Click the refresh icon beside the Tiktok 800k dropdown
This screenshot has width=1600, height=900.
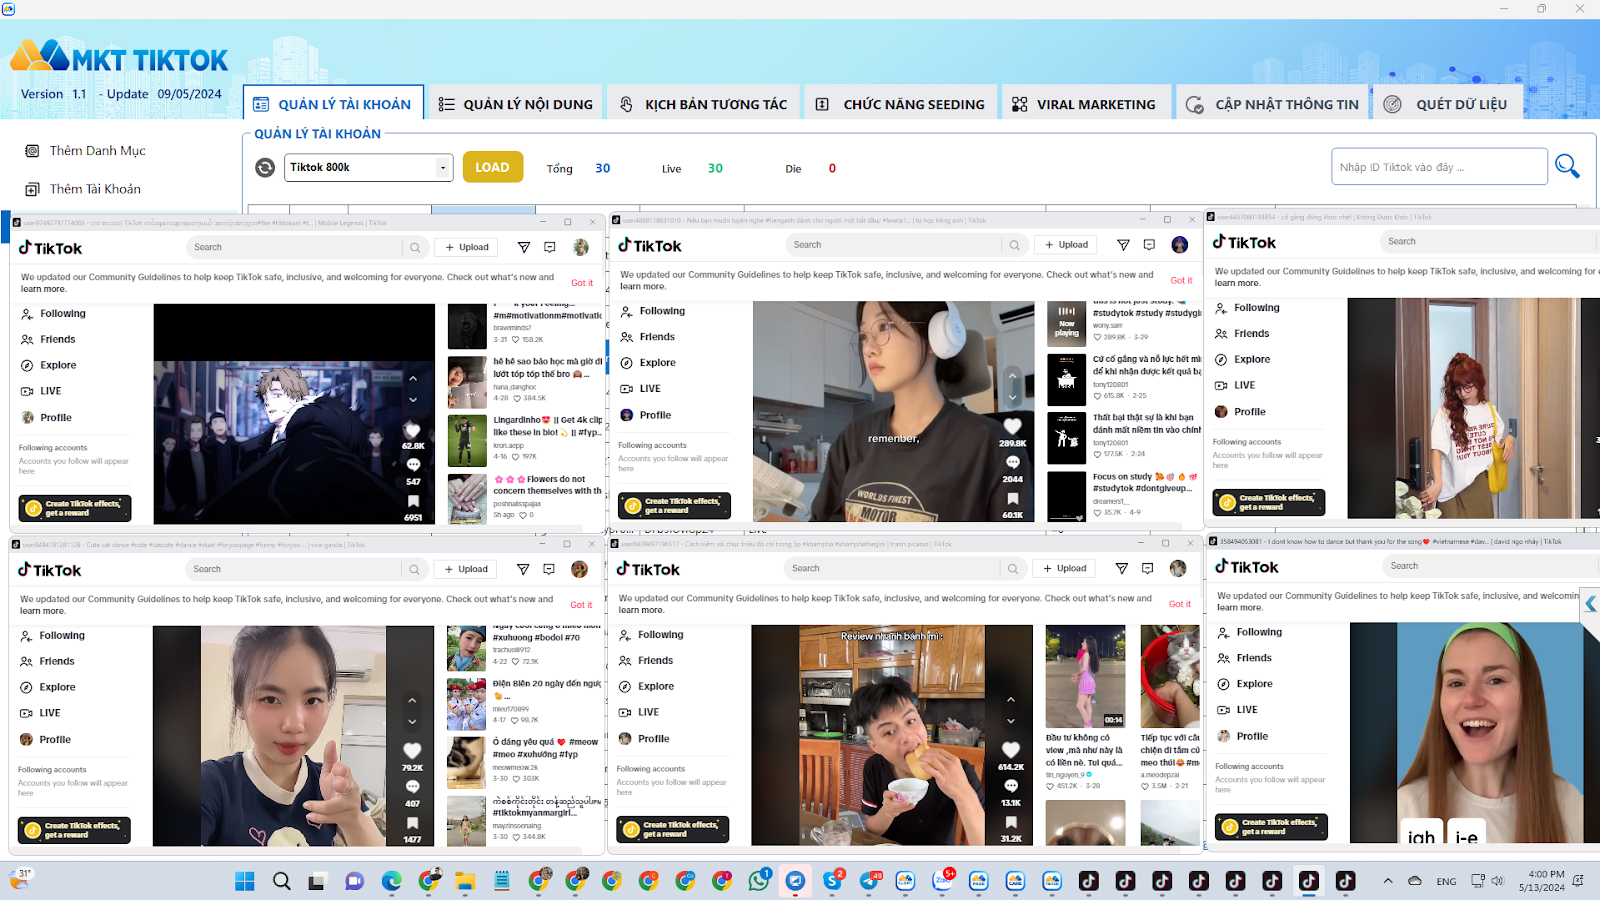click(x=265, y=168)
